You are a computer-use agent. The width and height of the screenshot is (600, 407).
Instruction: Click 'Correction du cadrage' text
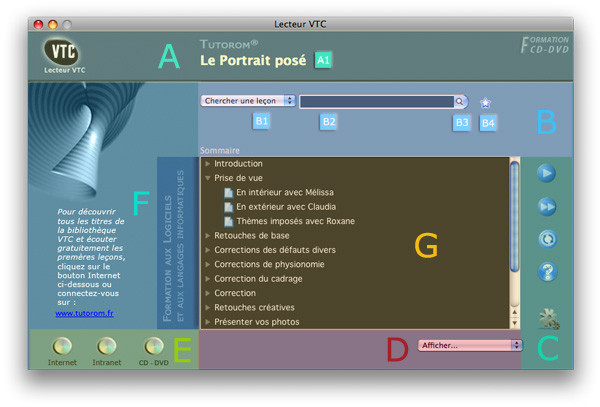click(x=258, y=279)
